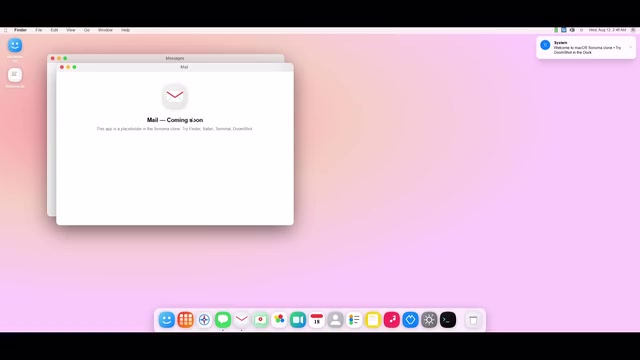Open Maps icon in the Dock

(260, 320)
